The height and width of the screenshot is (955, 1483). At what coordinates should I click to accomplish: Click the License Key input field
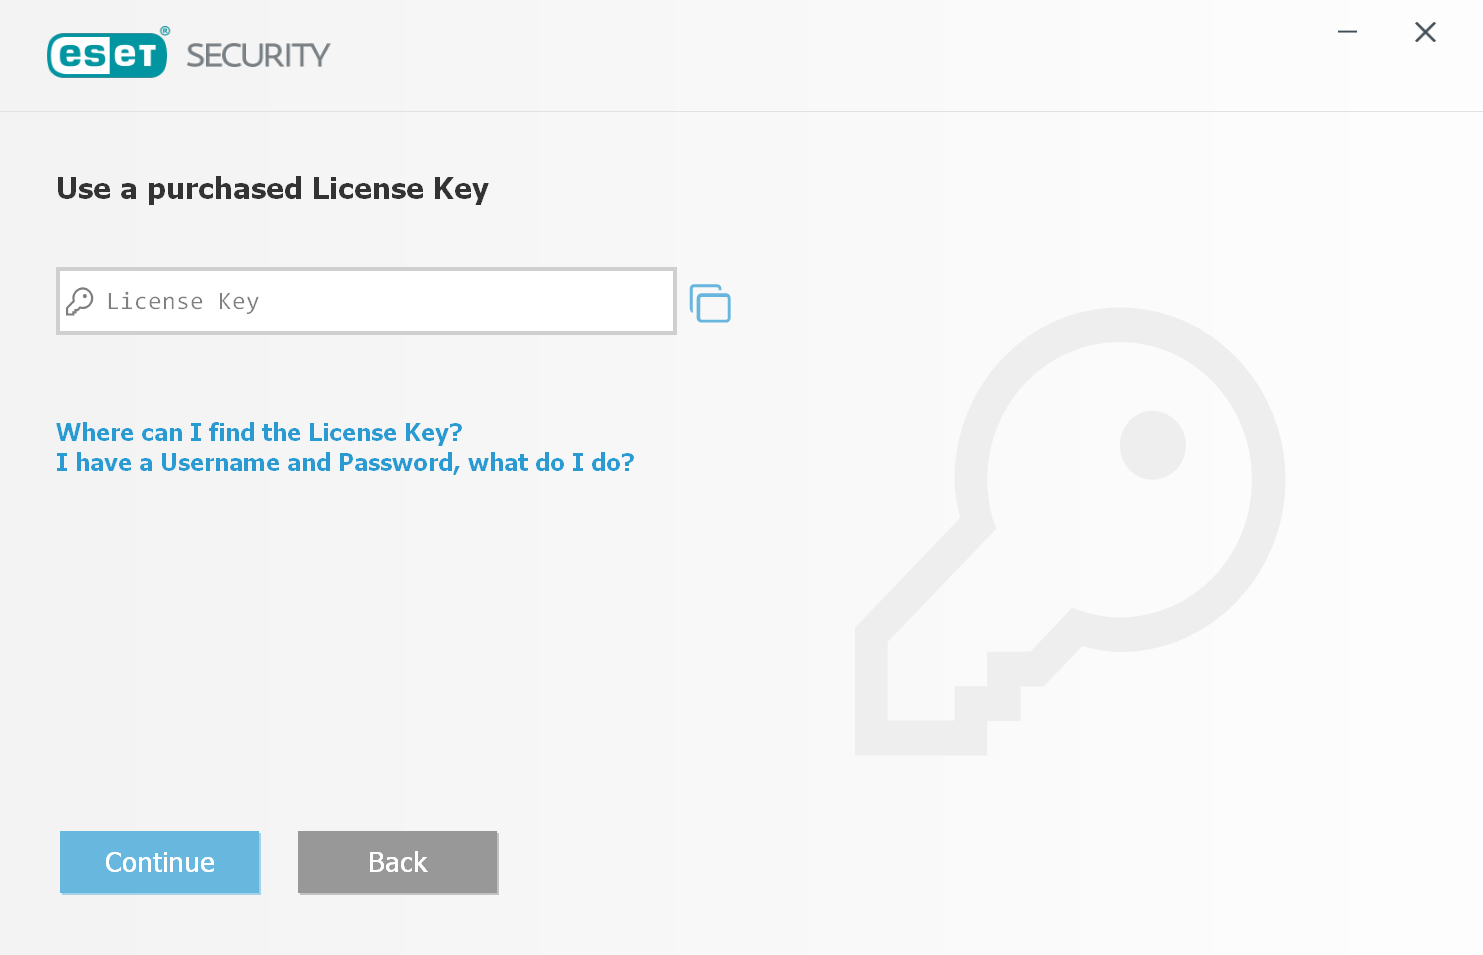(x=366, y=301)
